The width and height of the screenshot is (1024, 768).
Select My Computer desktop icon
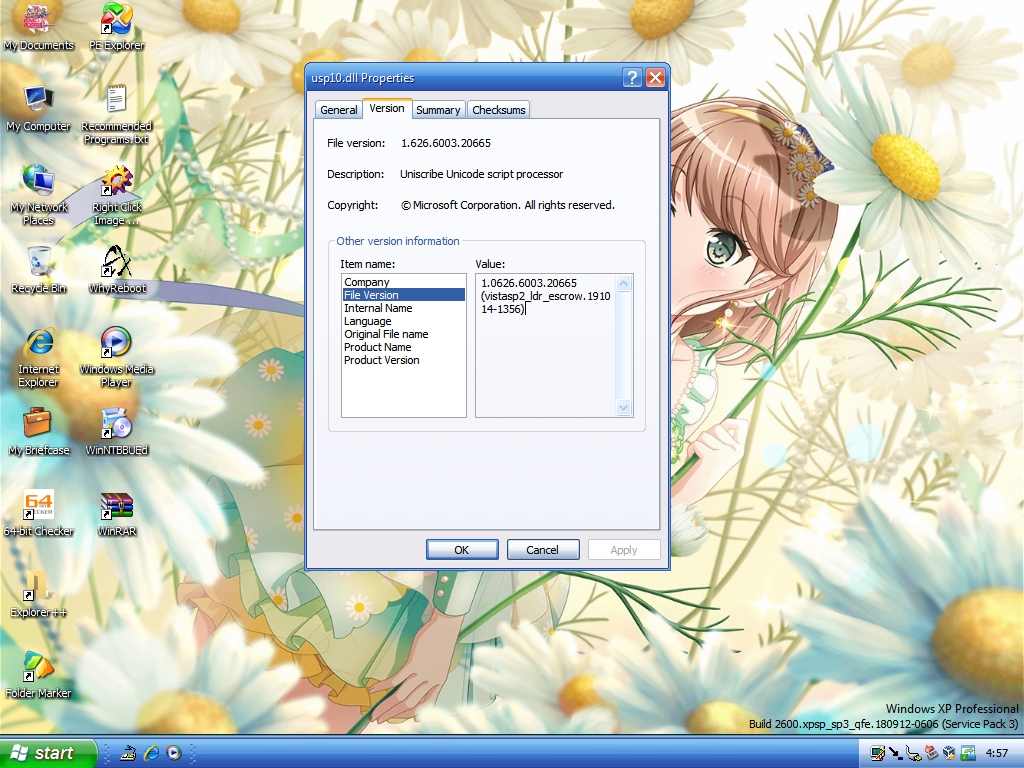[38, 108]
